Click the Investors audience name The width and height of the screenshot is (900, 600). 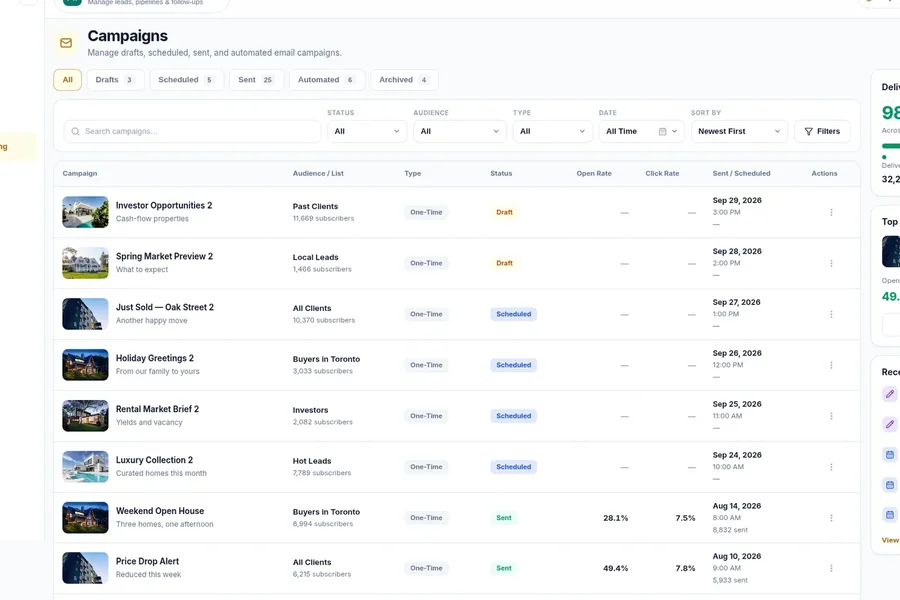pyautogui.click(x=311, y=411)
